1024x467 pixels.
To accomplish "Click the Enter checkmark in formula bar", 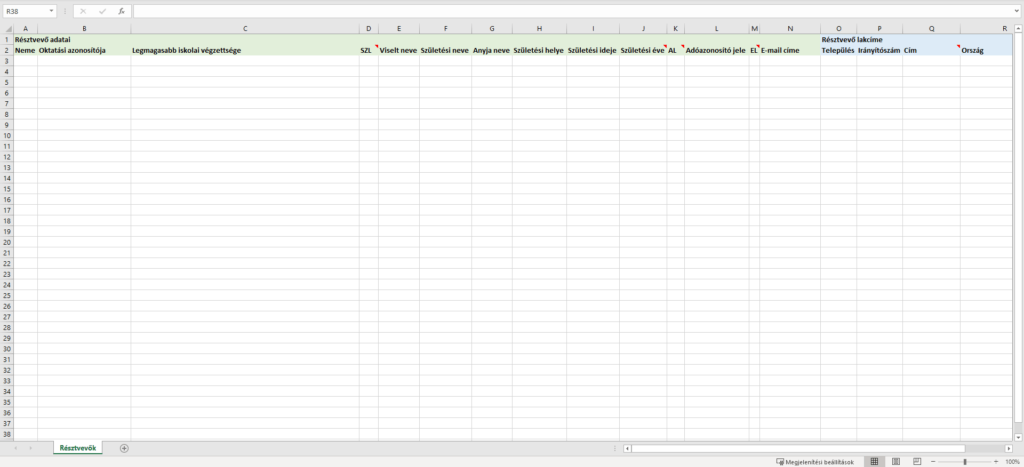I will (x=102, y=11).
